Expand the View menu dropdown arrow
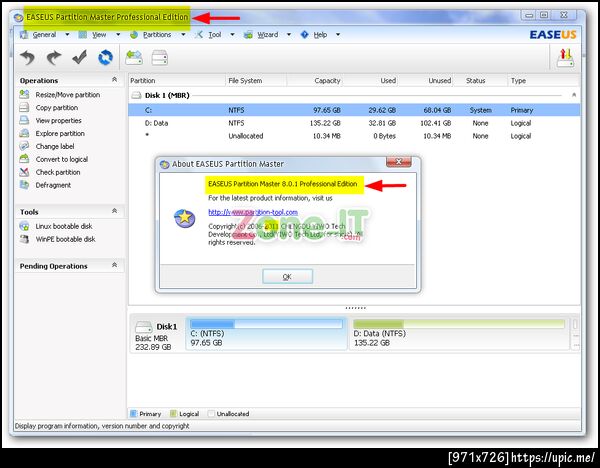This screenshot has height=468, width=600. pos(118,34)
